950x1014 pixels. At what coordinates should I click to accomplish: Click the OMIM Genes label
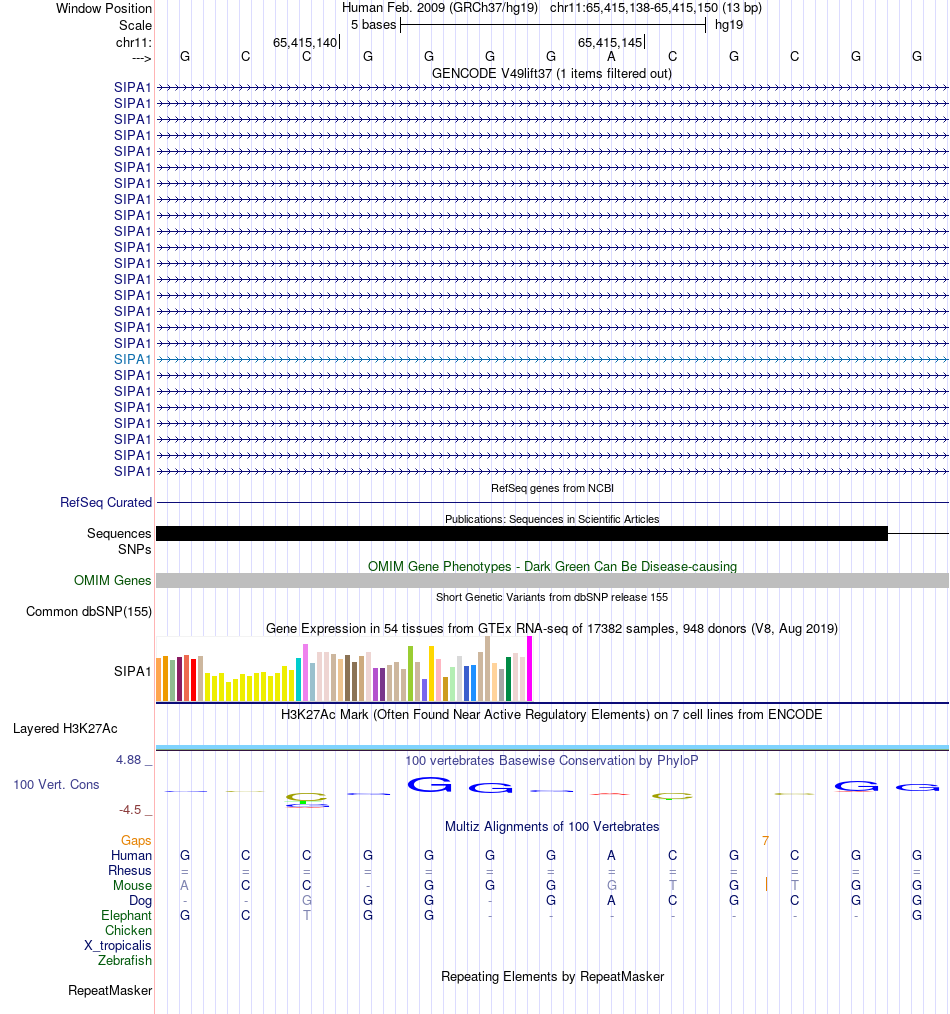point(113,581)
